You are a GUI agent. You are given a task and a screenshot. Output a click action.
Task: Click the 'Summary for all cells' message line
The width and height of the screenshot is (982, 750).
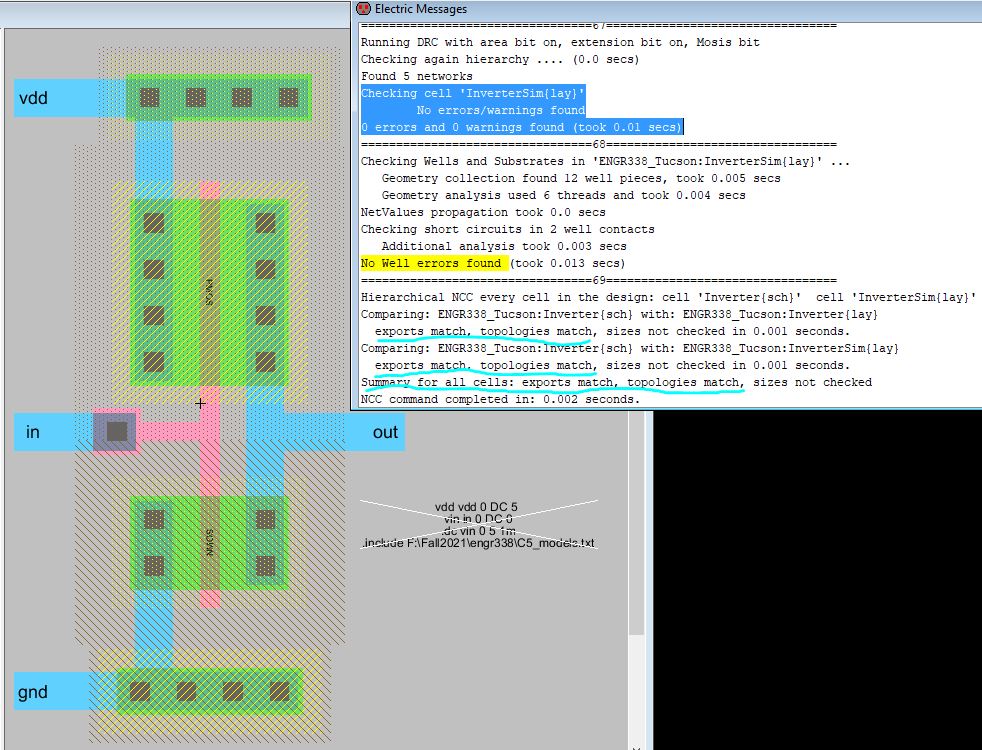(x=551, y=382)
